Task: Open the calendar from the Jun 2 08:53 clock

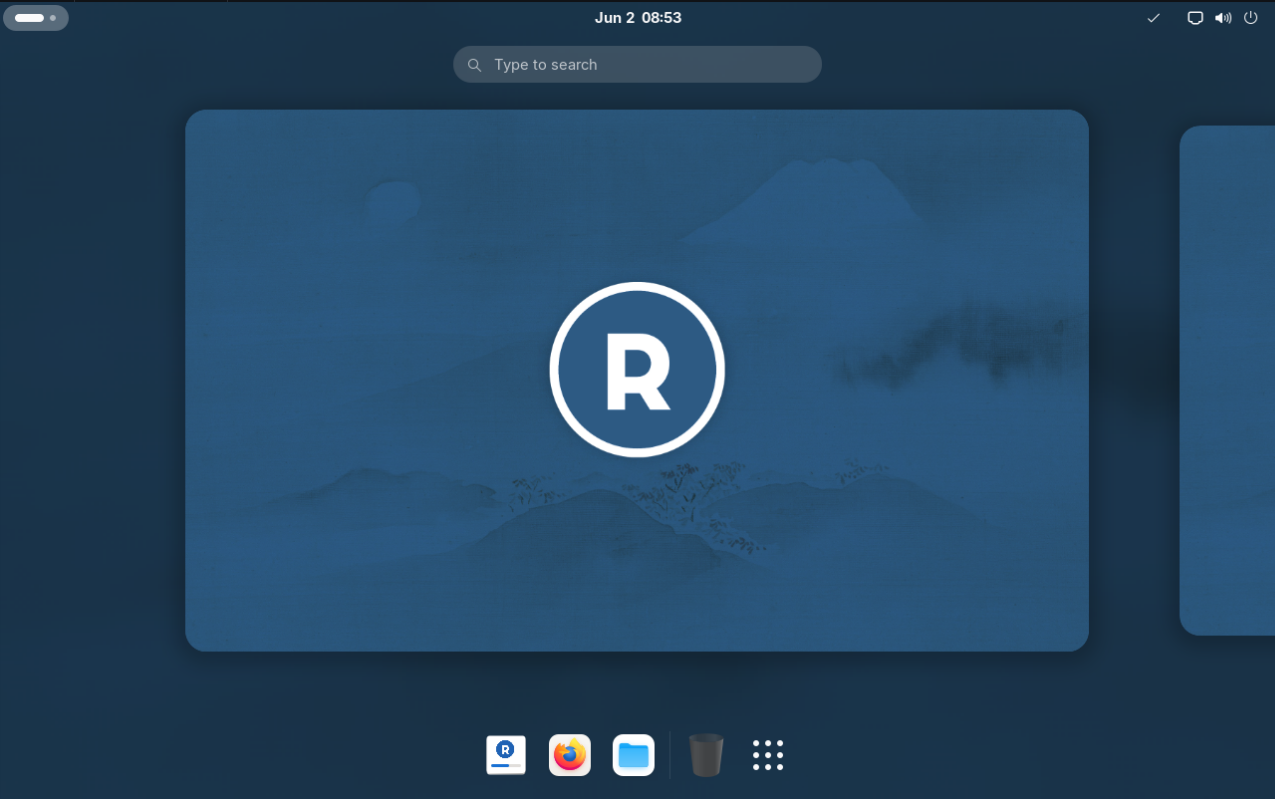Action: point(638,17)
